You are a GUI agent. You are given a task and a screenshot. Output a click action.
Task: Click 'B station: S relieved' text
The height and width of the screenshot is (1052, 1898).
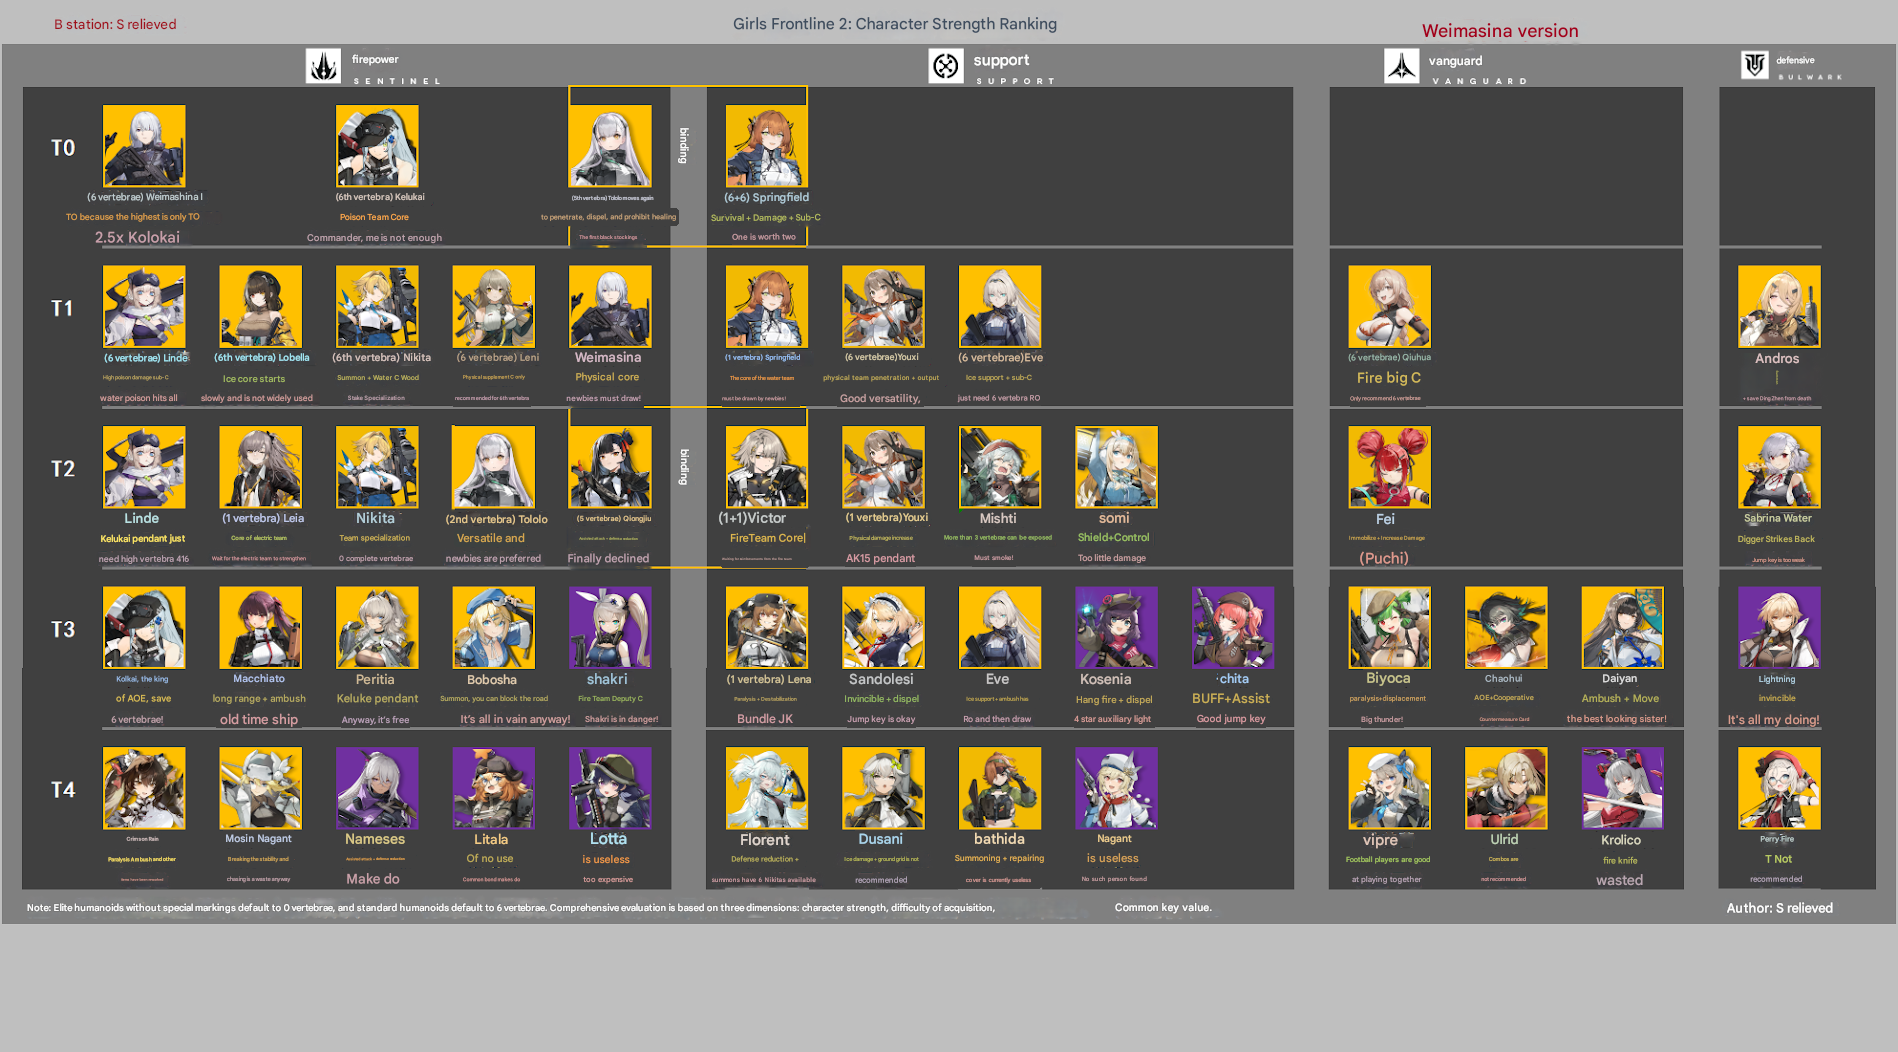click(x=115, y=24)
